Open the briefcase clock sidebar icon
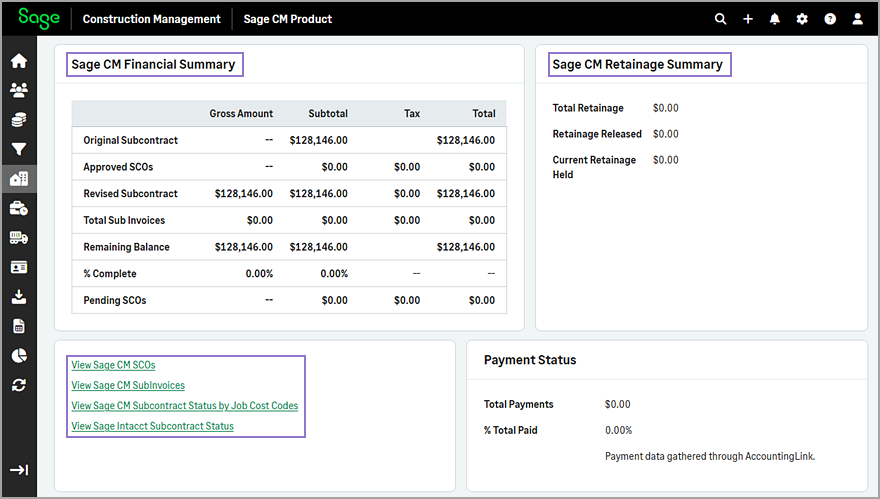The height and width of the screenshot is (499, 880). click(x=19, y=208)
